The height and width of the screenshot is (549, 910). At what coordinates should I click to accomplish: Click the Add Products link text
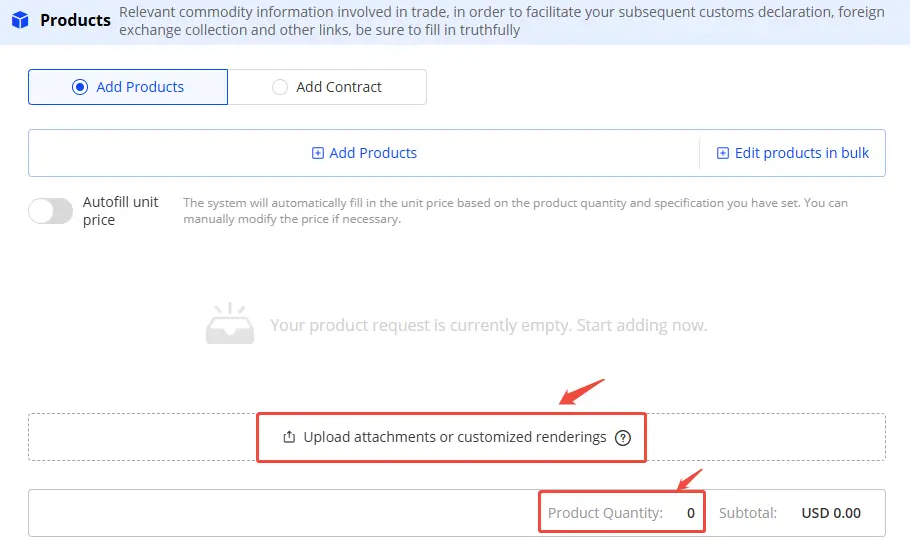pos(373,153)
